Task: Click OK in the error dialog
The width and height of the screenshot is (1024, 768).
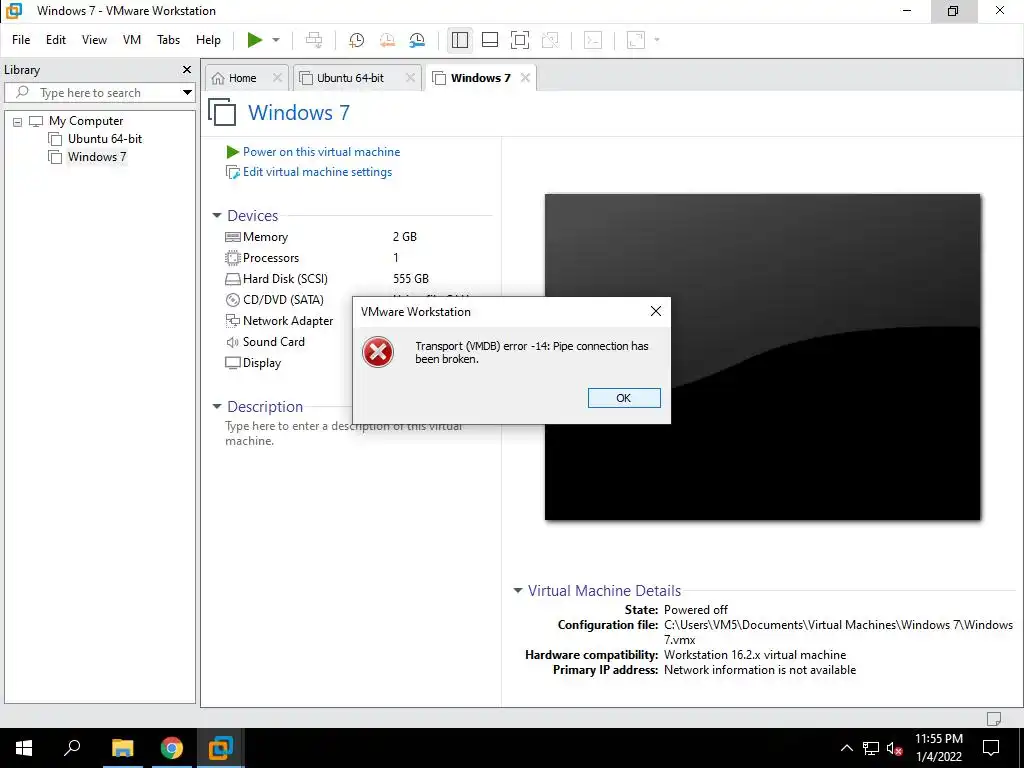Action: click(624, 398)
